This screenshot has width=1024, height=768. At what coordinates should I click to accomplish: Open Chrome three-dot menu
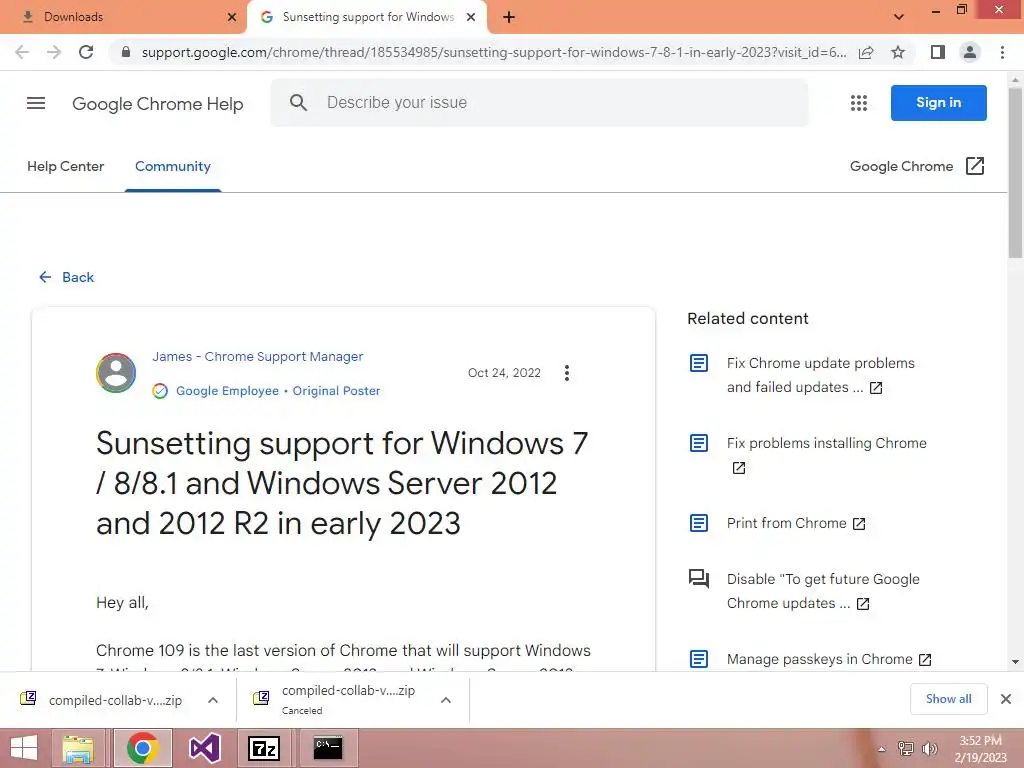coord(1002,52)
